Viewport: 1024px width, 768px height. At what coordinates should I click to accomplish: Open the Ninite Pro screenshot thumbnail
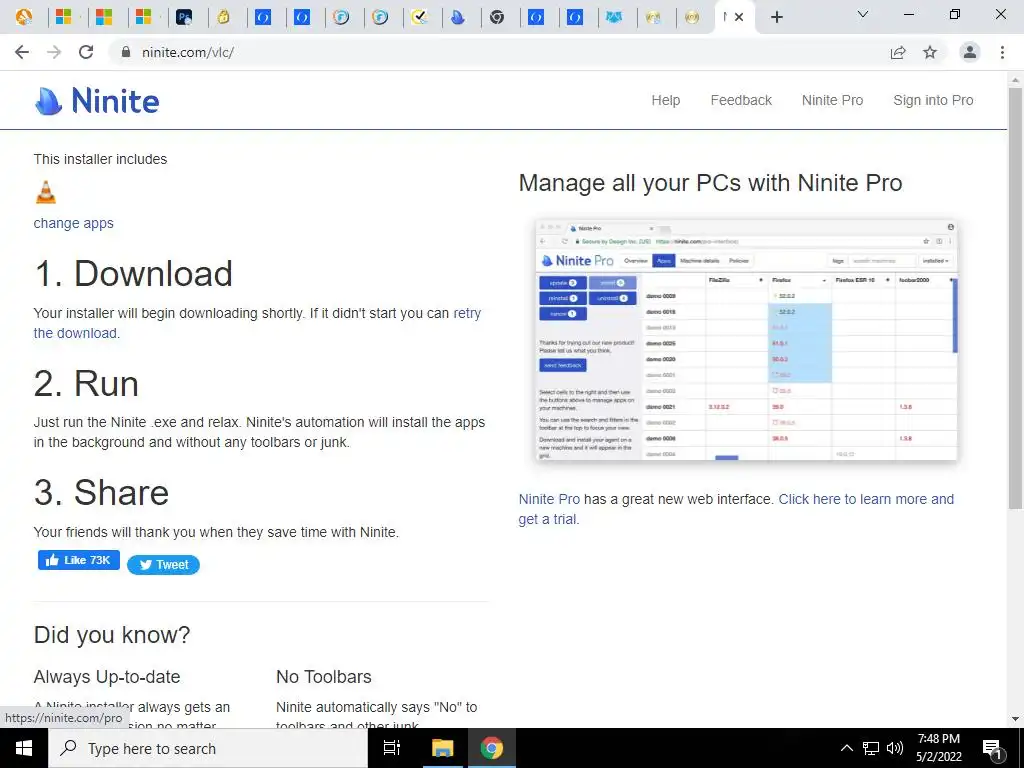pyautogui.click(x=746, y=340)
